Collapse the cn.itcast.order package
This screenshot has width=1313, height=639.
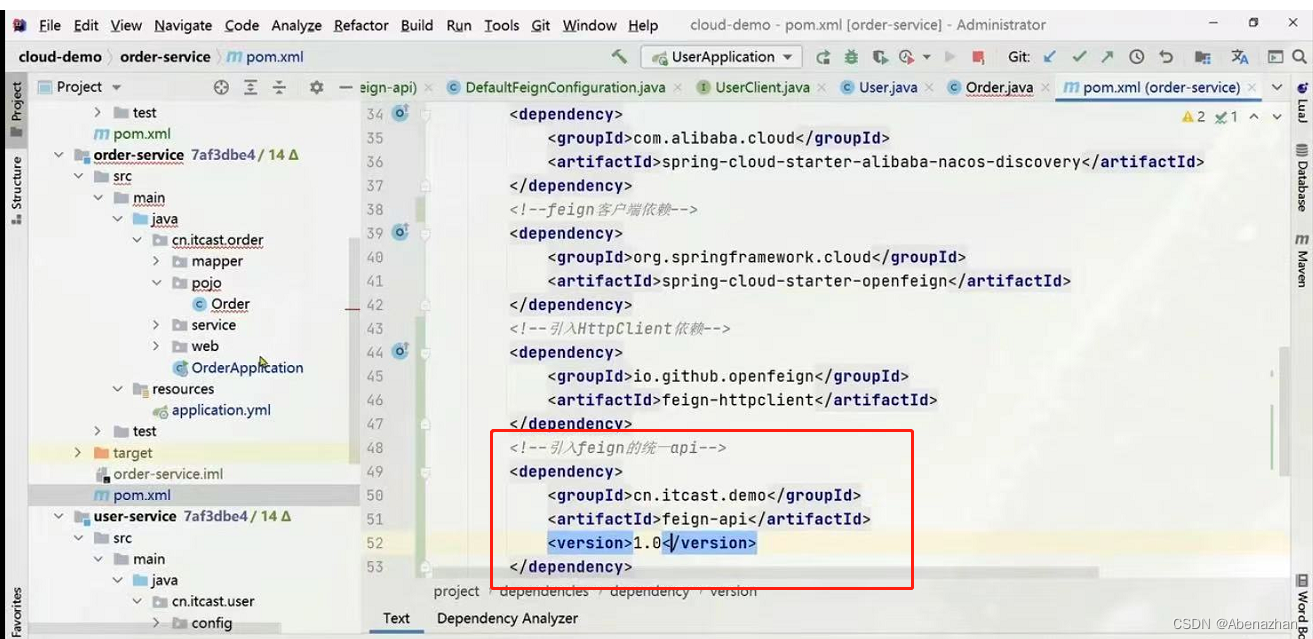137,240
